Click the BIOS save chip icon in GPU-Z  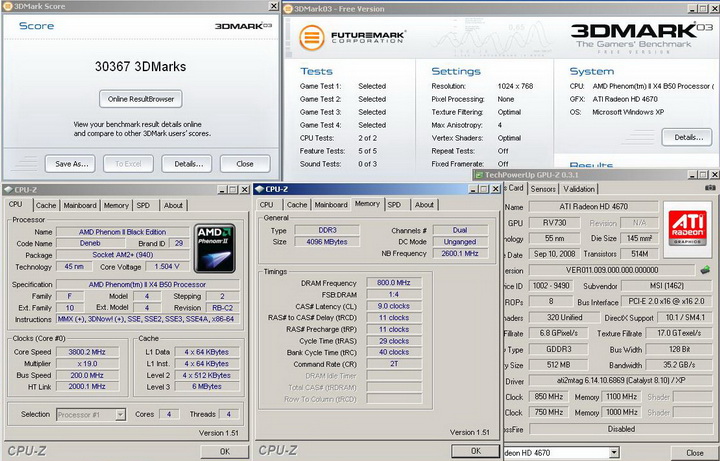(705, 270)
